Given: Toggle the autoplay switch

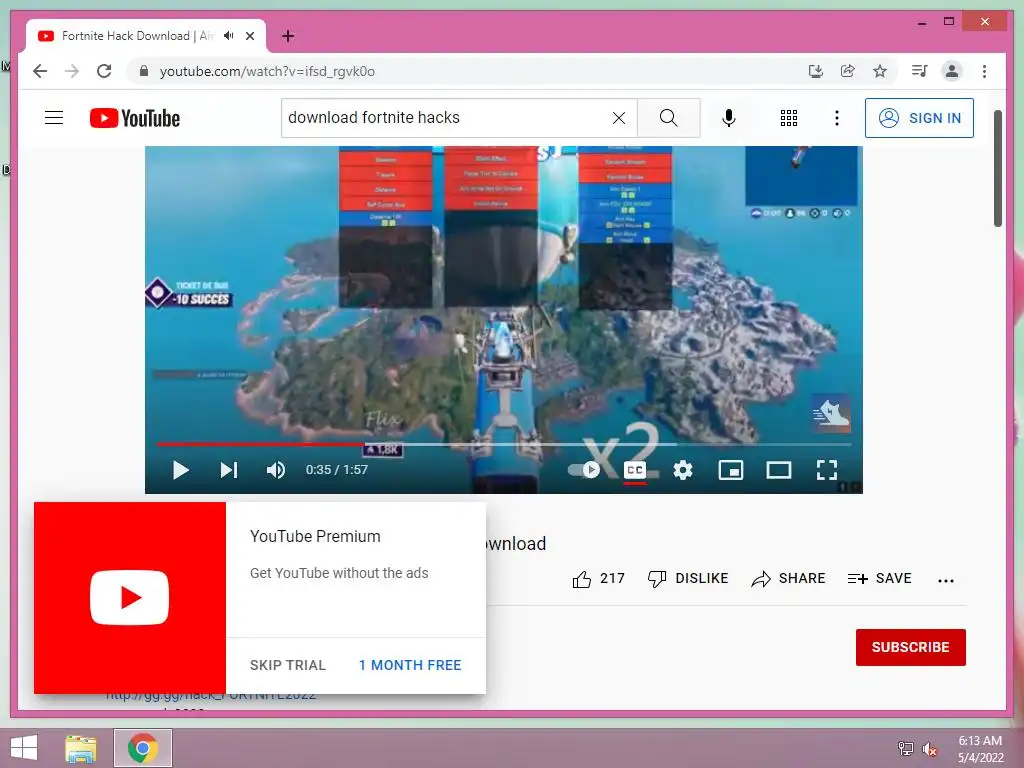Looking at the screenshot, I should tap(584, 469).
